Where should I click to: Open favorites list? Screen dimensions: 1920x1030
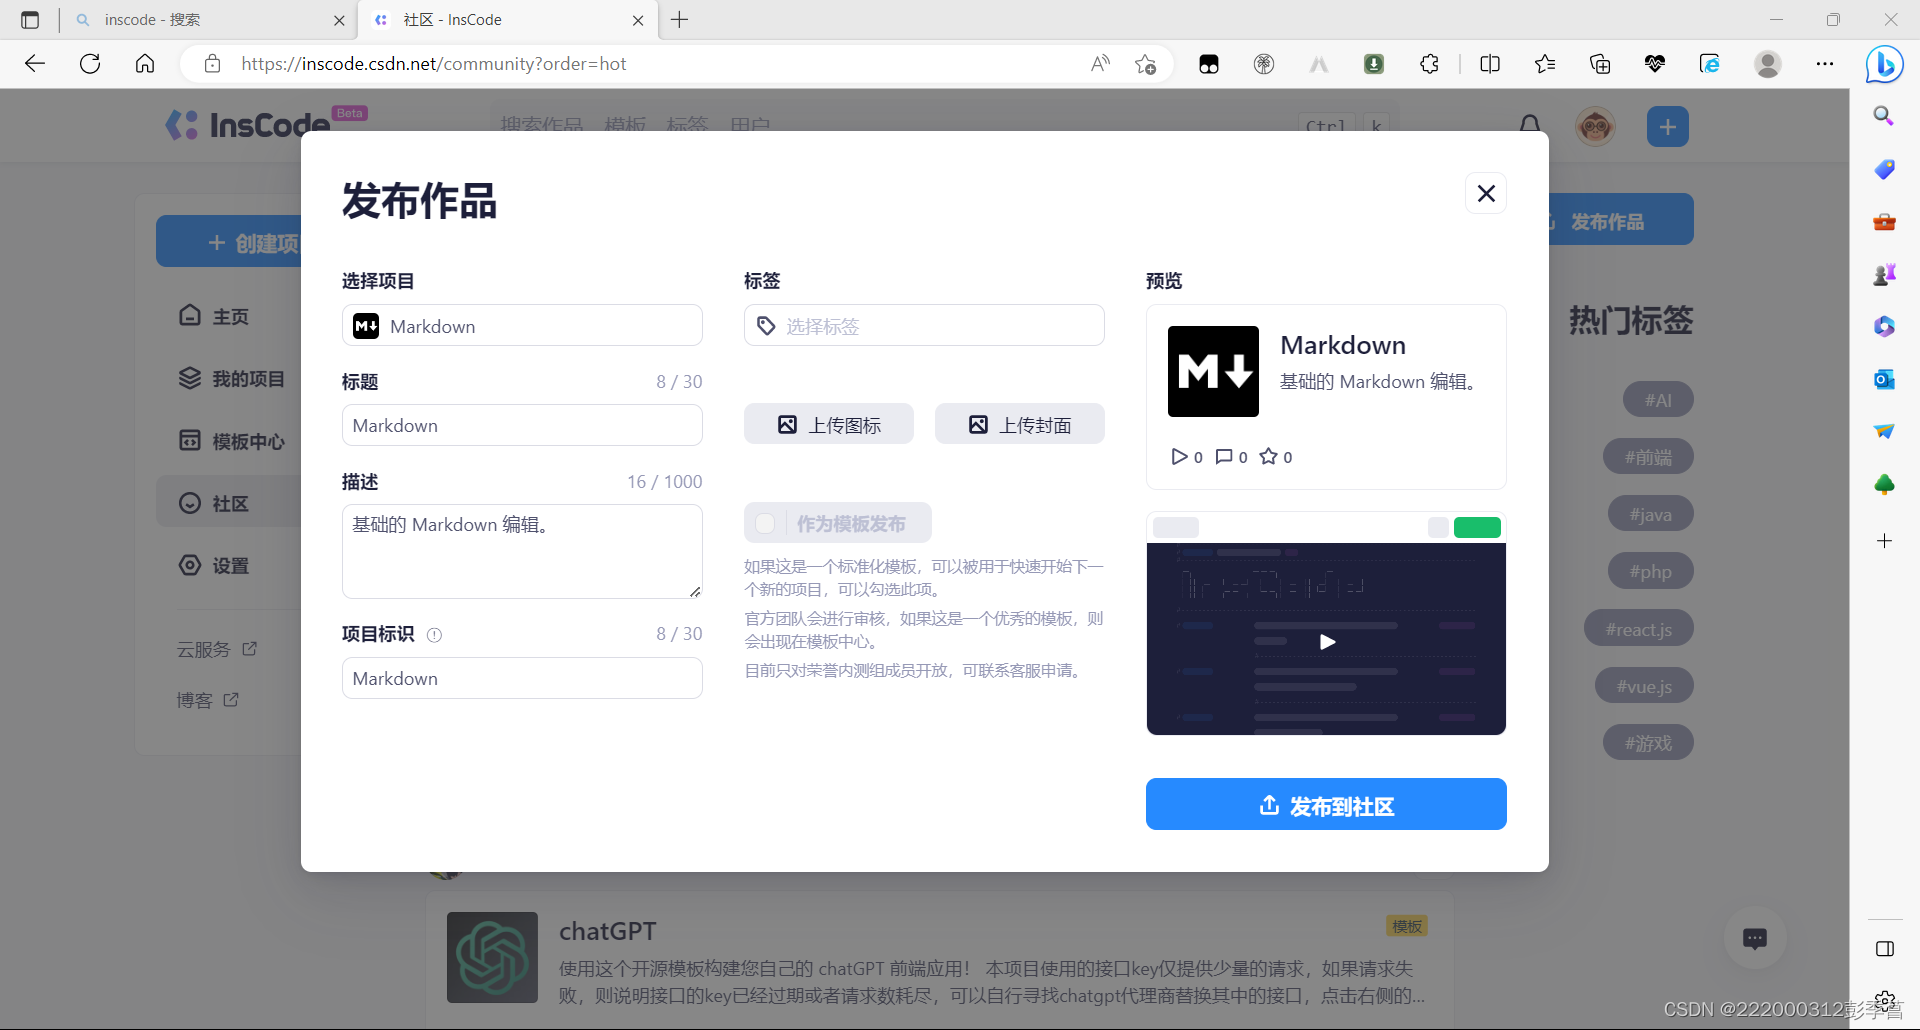click(1545, 64)
